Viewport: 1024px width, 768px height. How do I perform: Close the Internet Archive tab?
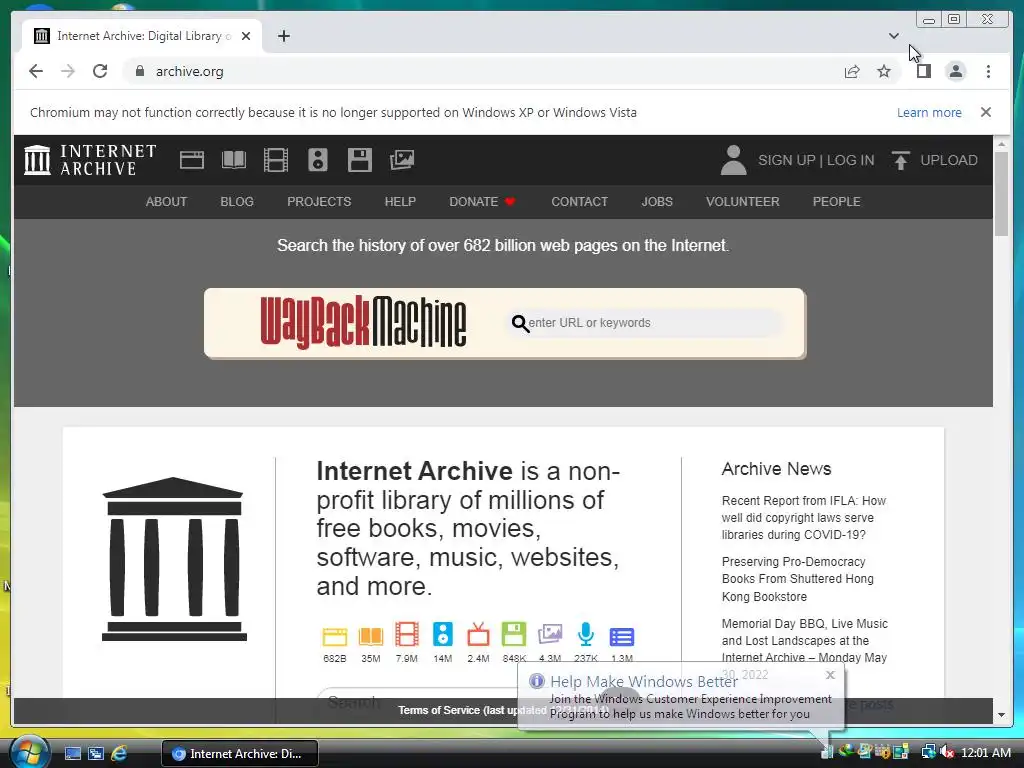[246, 36]
